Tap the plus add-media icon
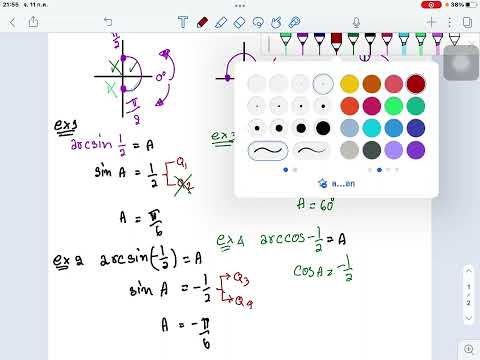480x360 pixels. click(x=431, y=22)
